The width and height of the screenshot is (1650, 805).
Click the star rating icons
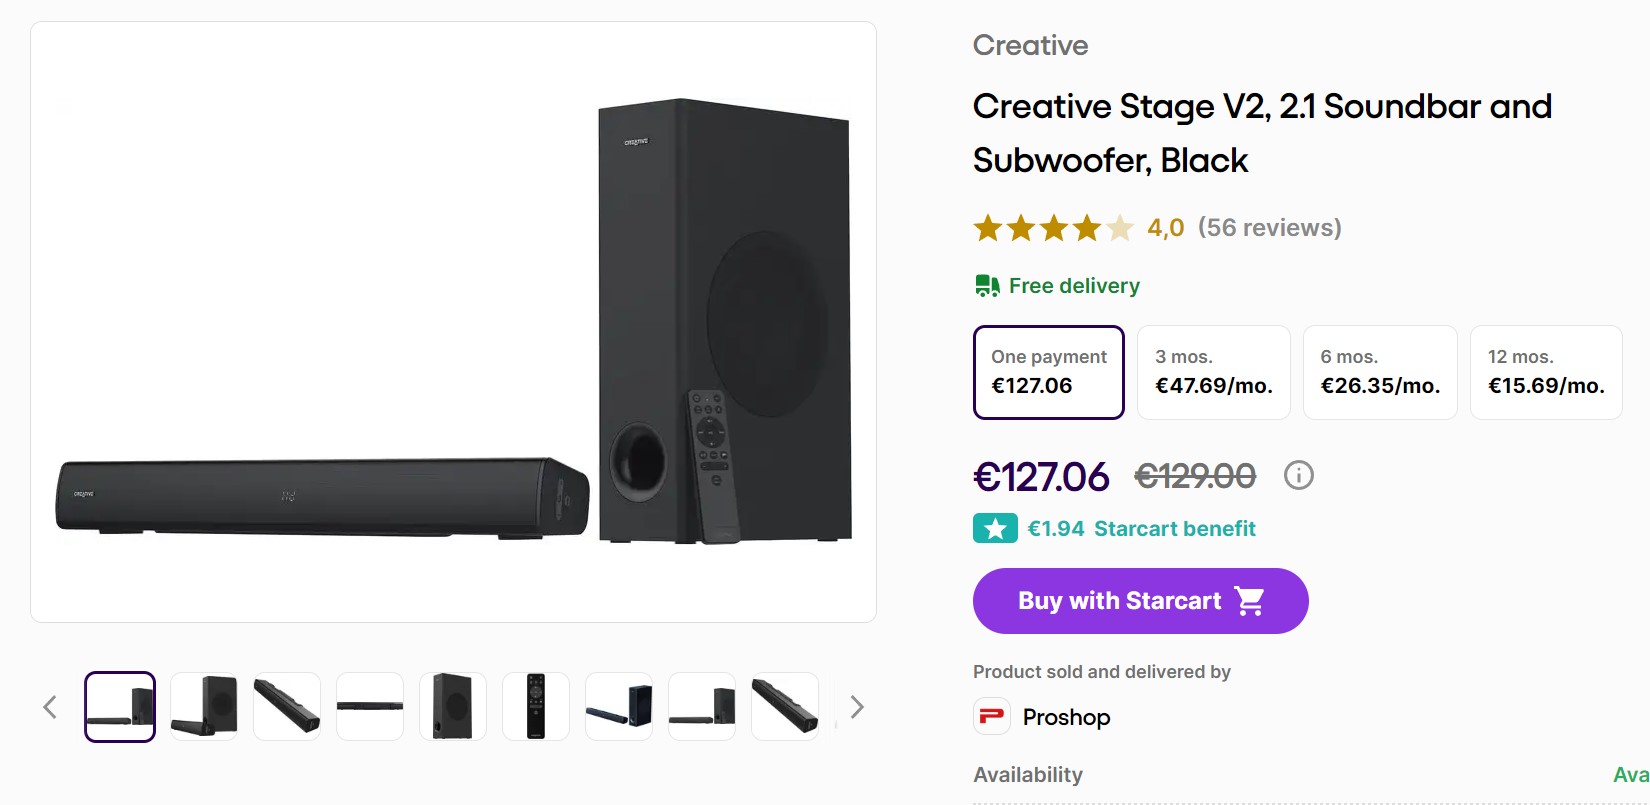coord(1053,228)
